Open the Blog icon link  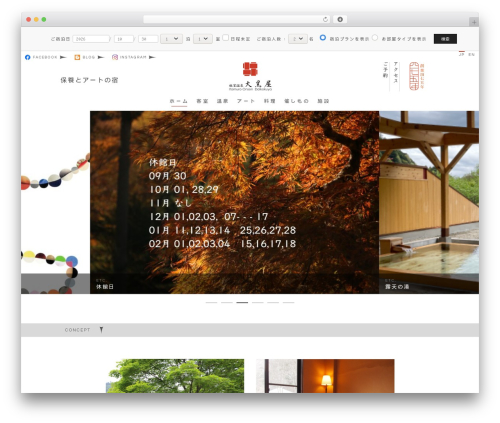point(77,57)
